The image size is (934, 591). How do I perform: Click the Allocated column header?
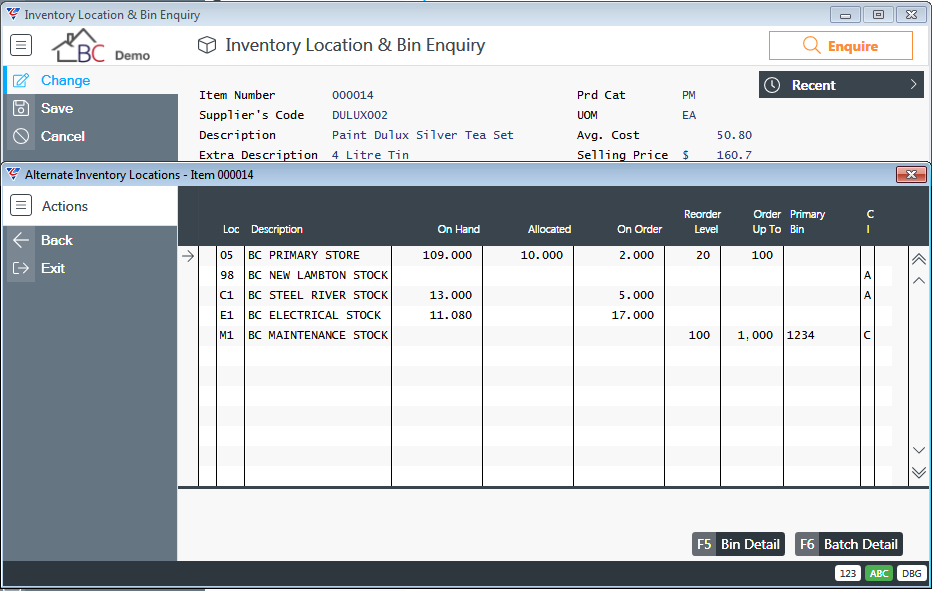[x=549, y=229]
